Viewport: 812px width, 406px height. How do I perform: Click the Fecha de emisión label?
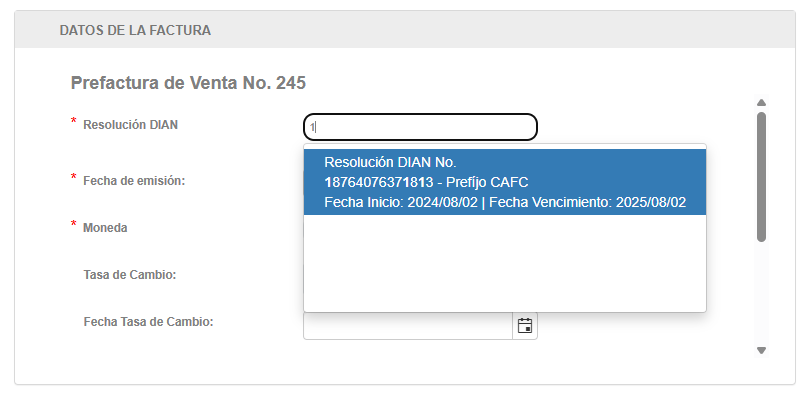pyautogui.click(x=133, y=180)
